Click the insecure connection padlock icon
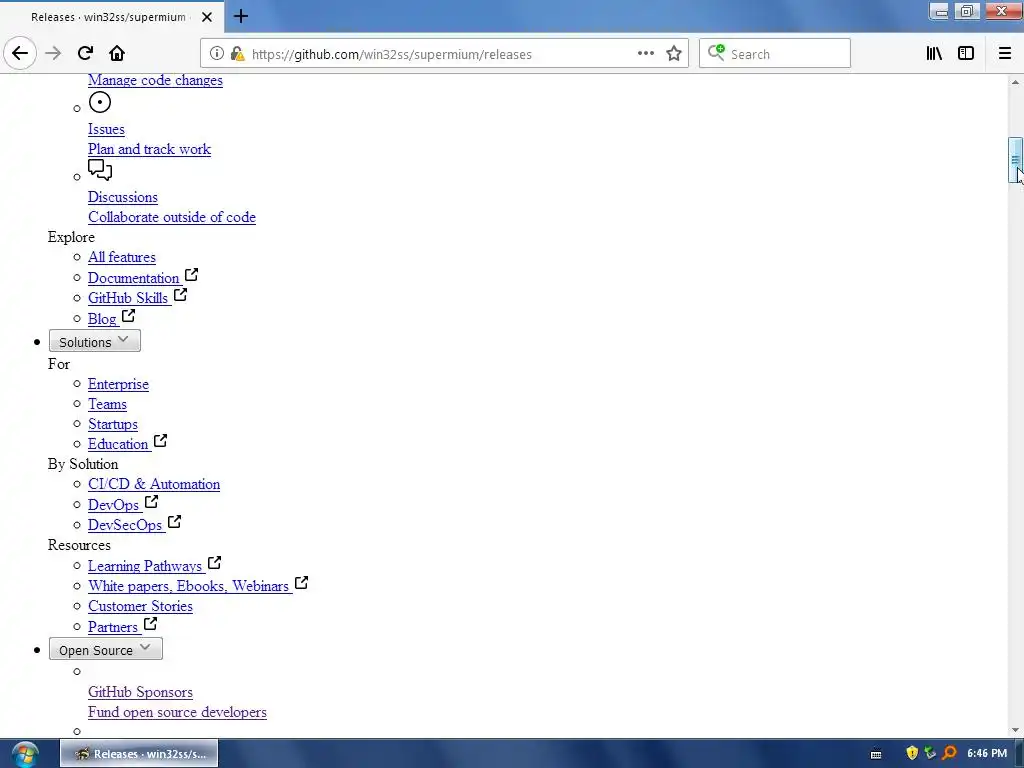 [x=237, y=54]
